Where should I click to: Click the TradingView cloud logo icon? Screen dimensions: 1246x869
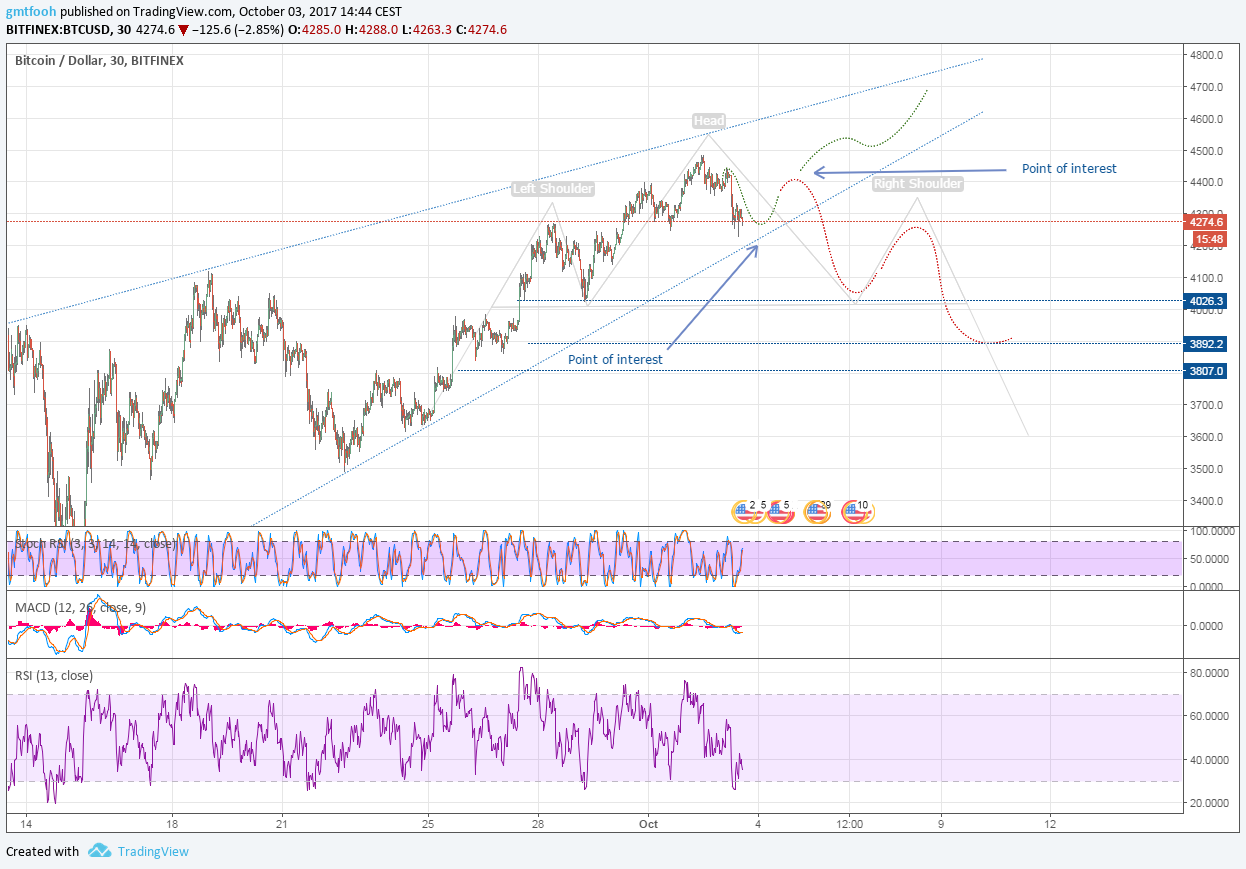point(99,851)
